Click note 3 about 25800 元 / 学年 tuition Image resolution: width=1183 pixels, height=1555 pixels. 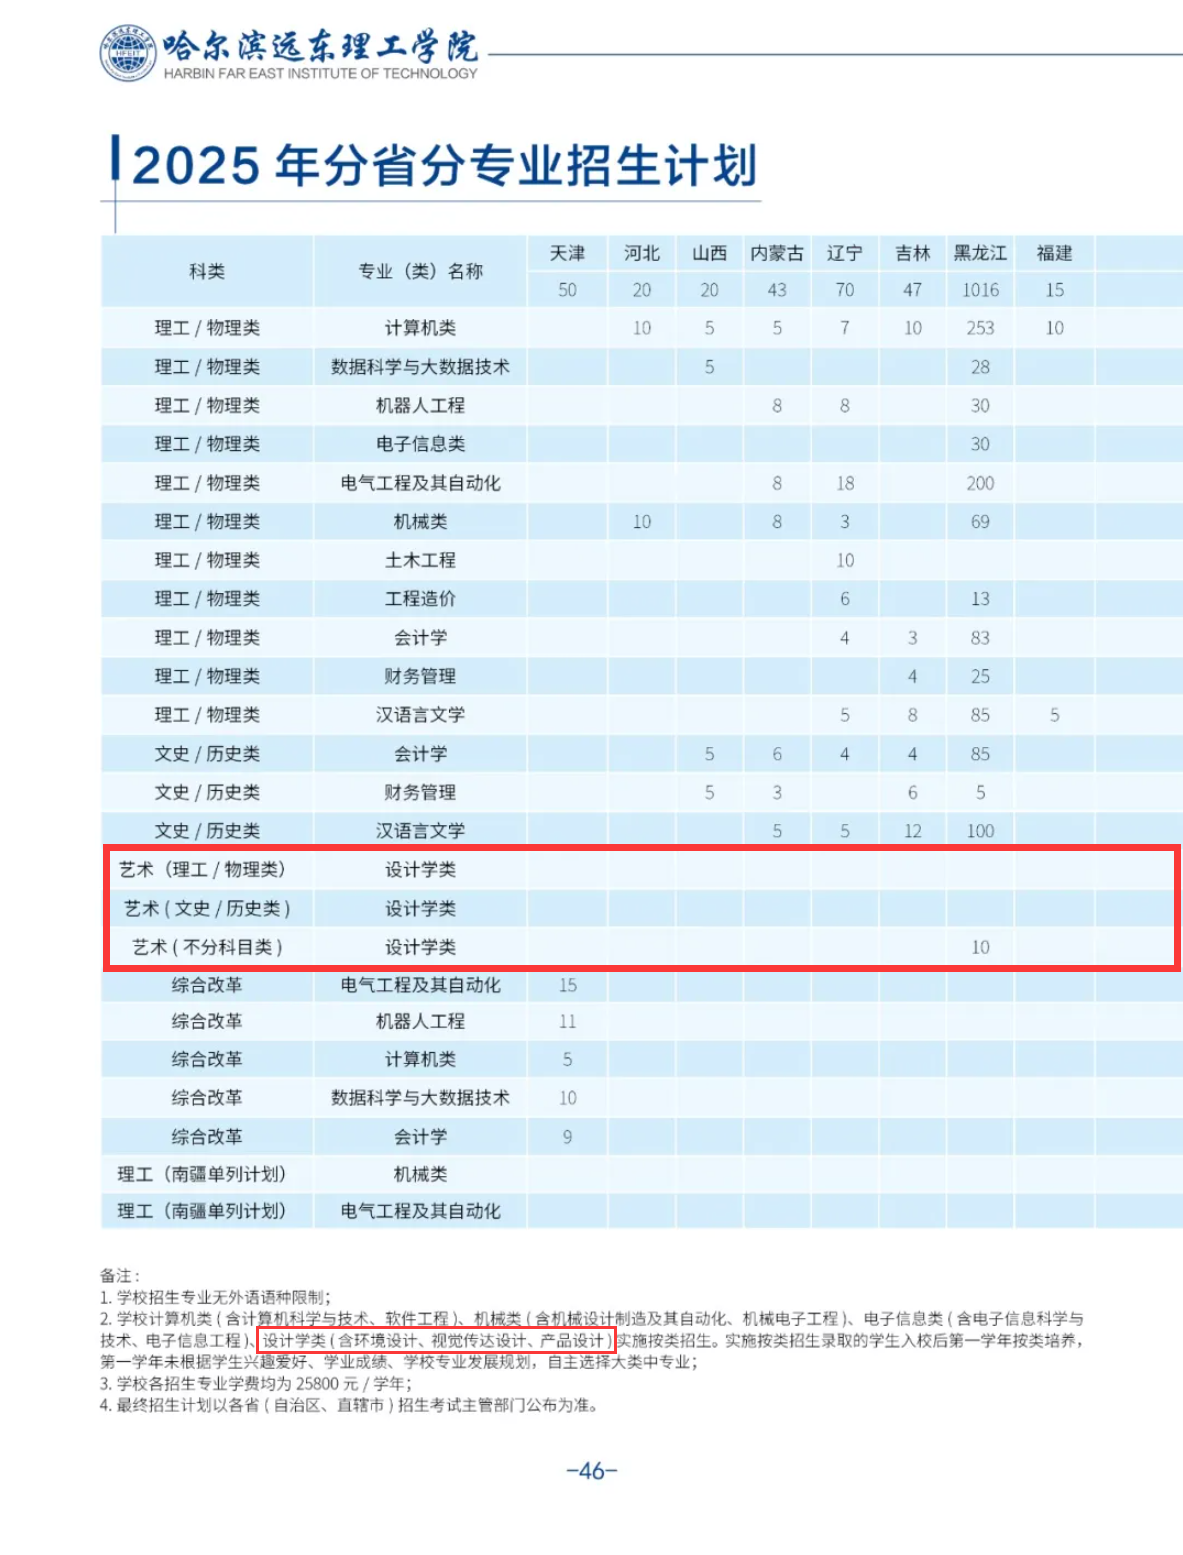click(x=255, y=1383)
